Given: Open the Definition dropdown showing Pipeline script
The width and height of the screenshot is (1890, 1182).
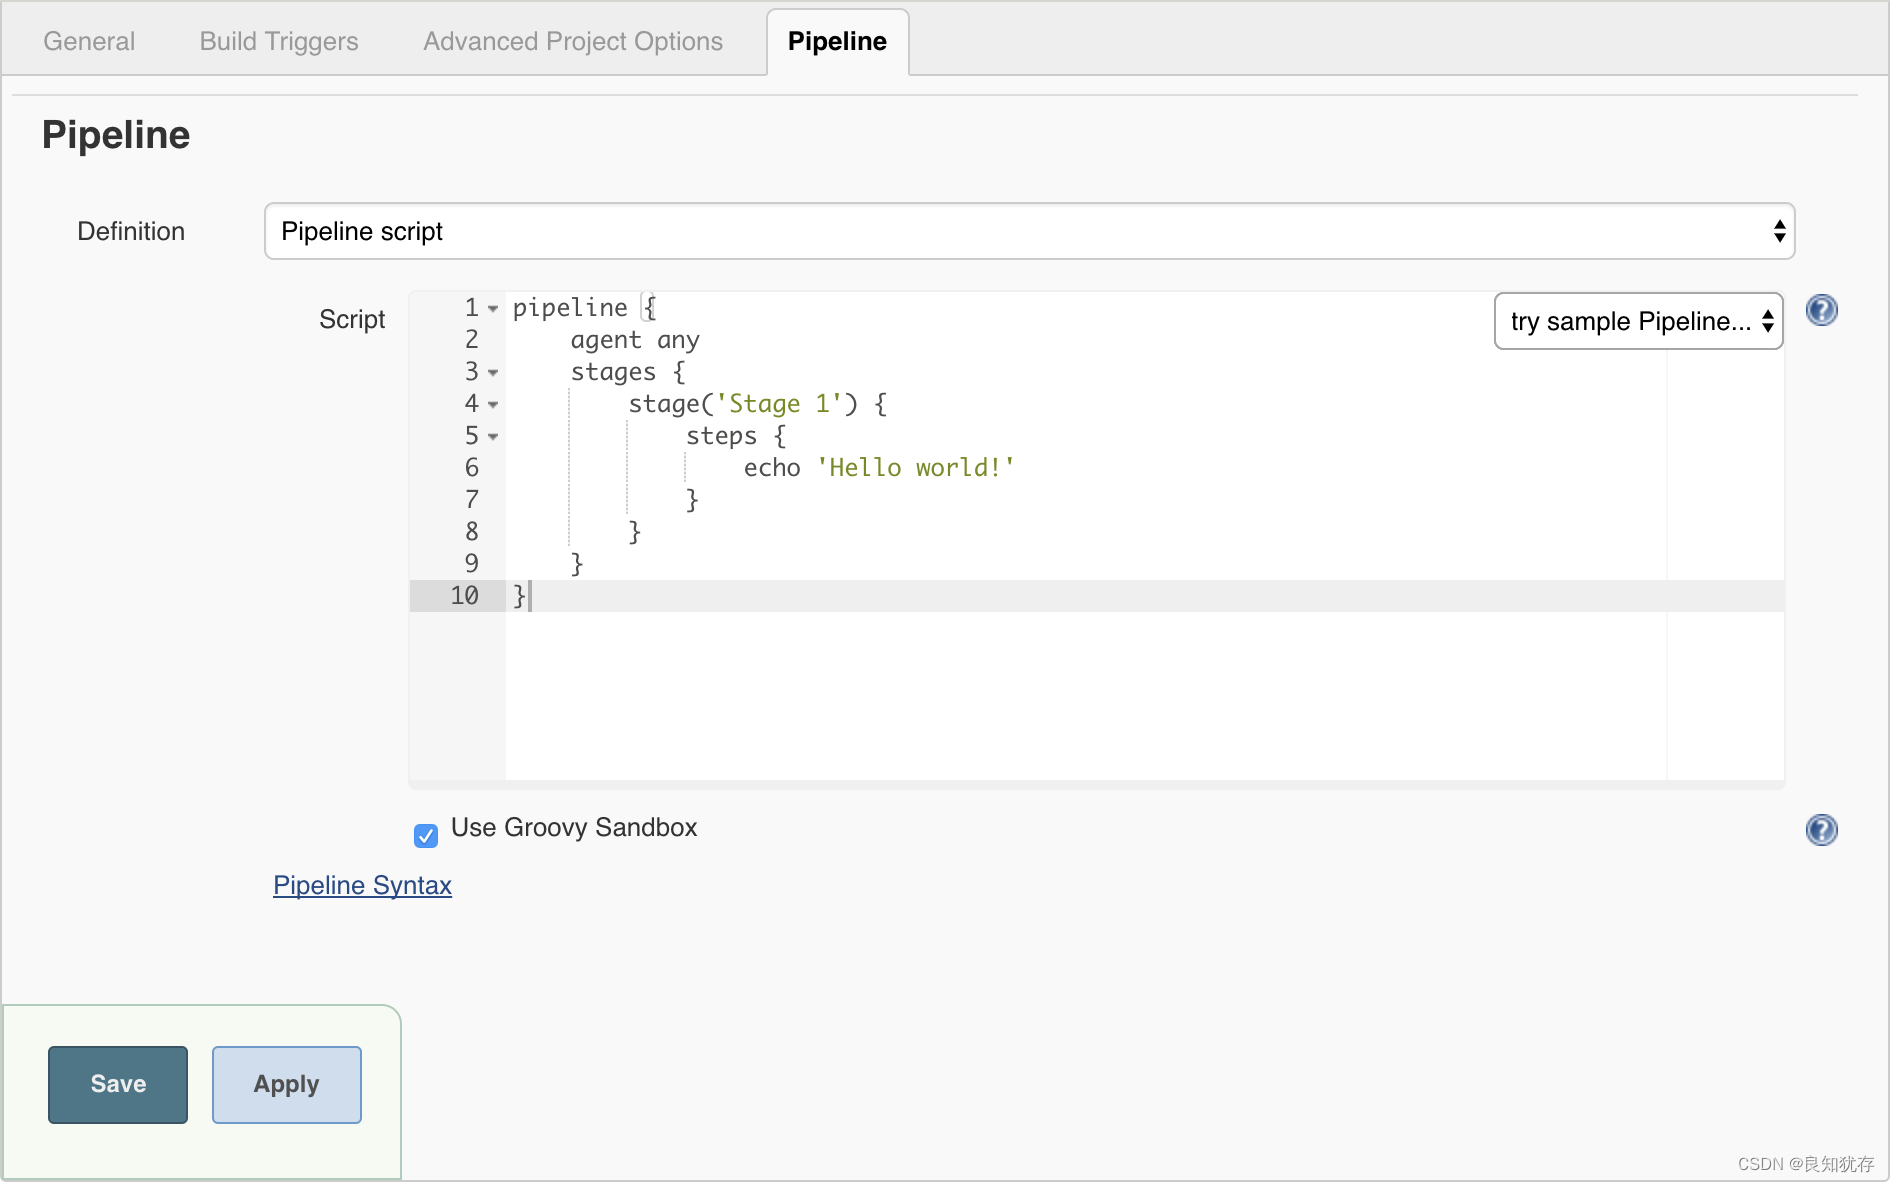Looking at the screenshot, I should coord(1029,231).
